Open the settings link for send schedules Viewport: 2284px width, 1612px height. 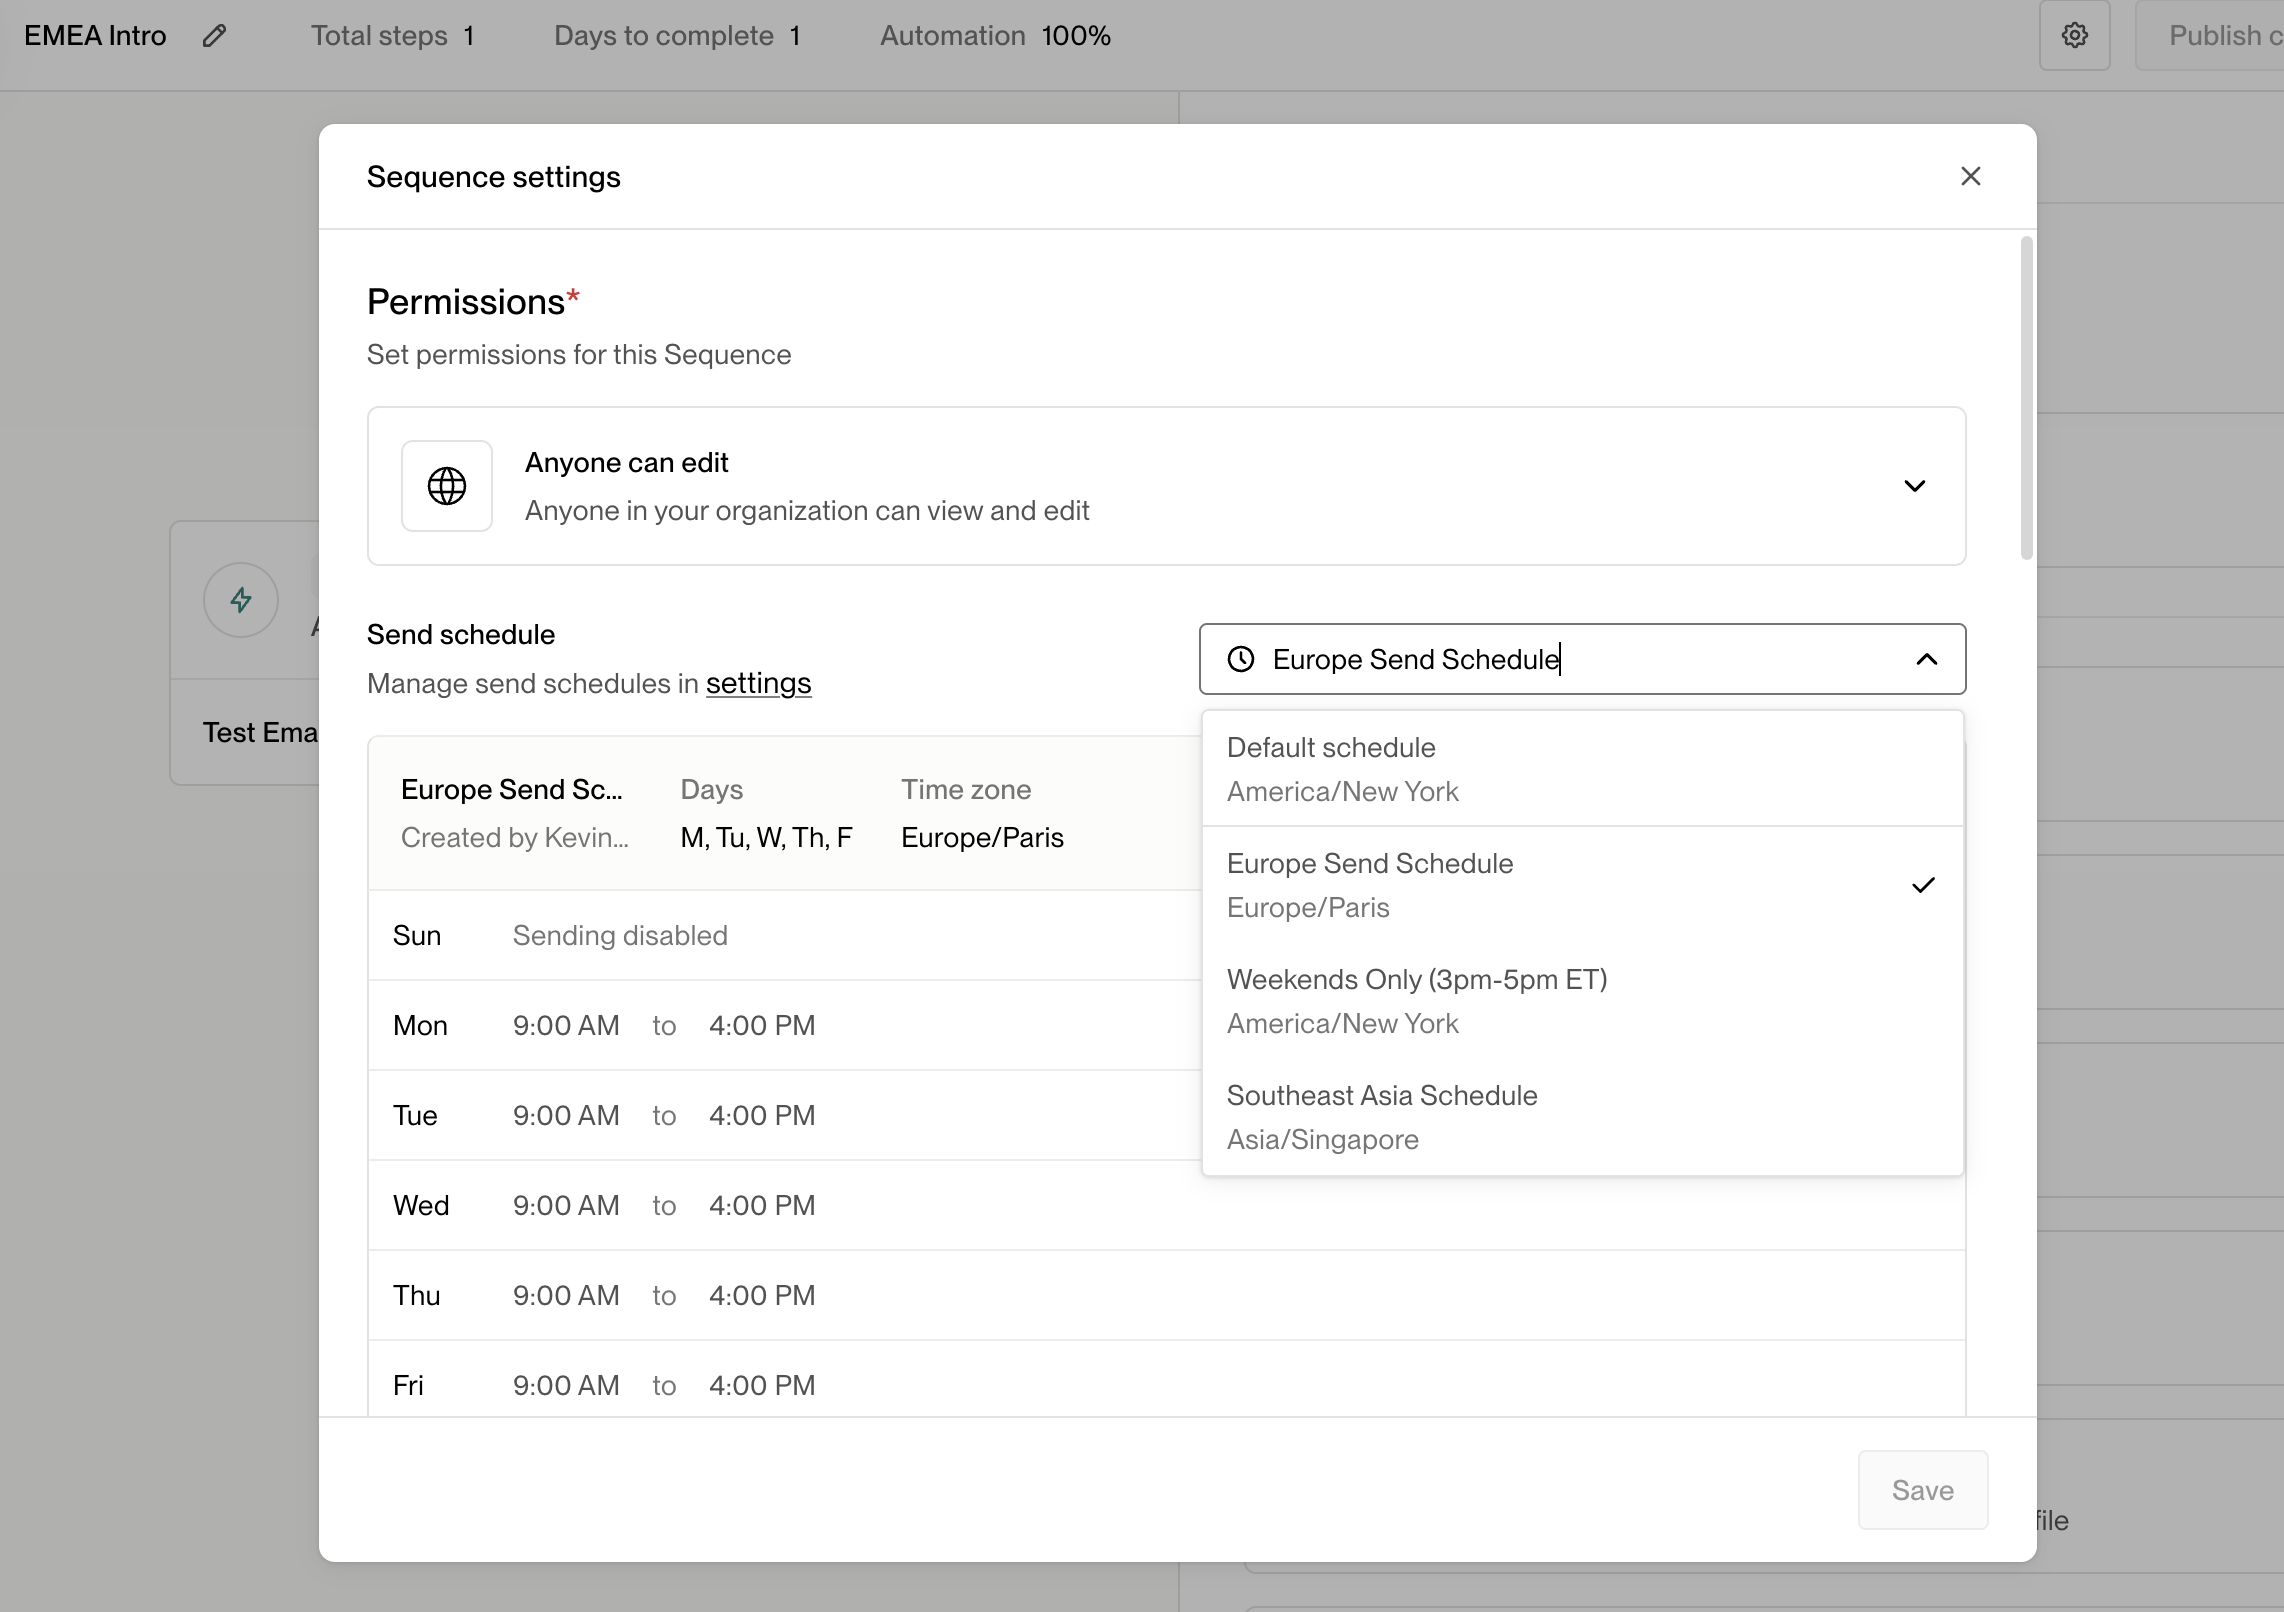tap(758, 683)
